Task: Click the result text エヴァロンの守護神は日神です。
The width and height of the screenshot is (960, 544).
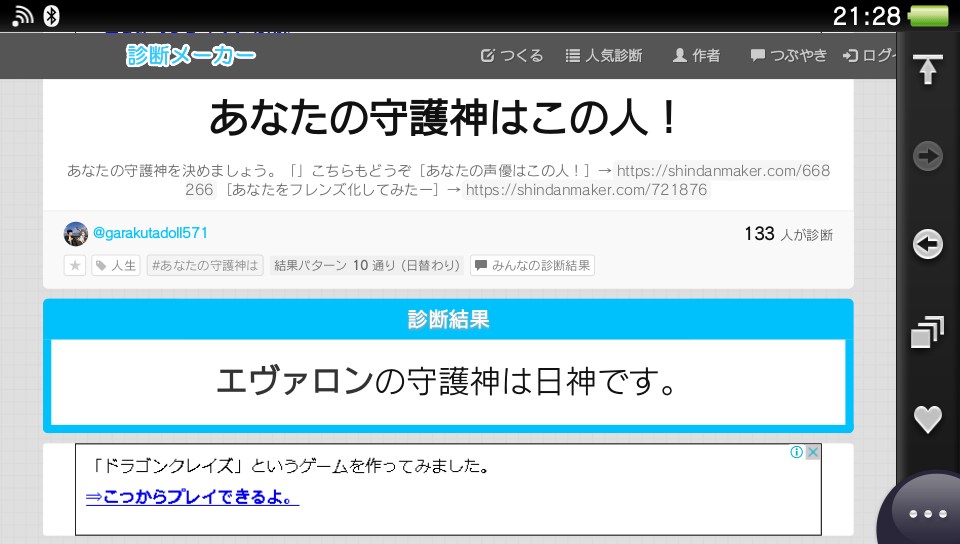Action: (448, 381)
